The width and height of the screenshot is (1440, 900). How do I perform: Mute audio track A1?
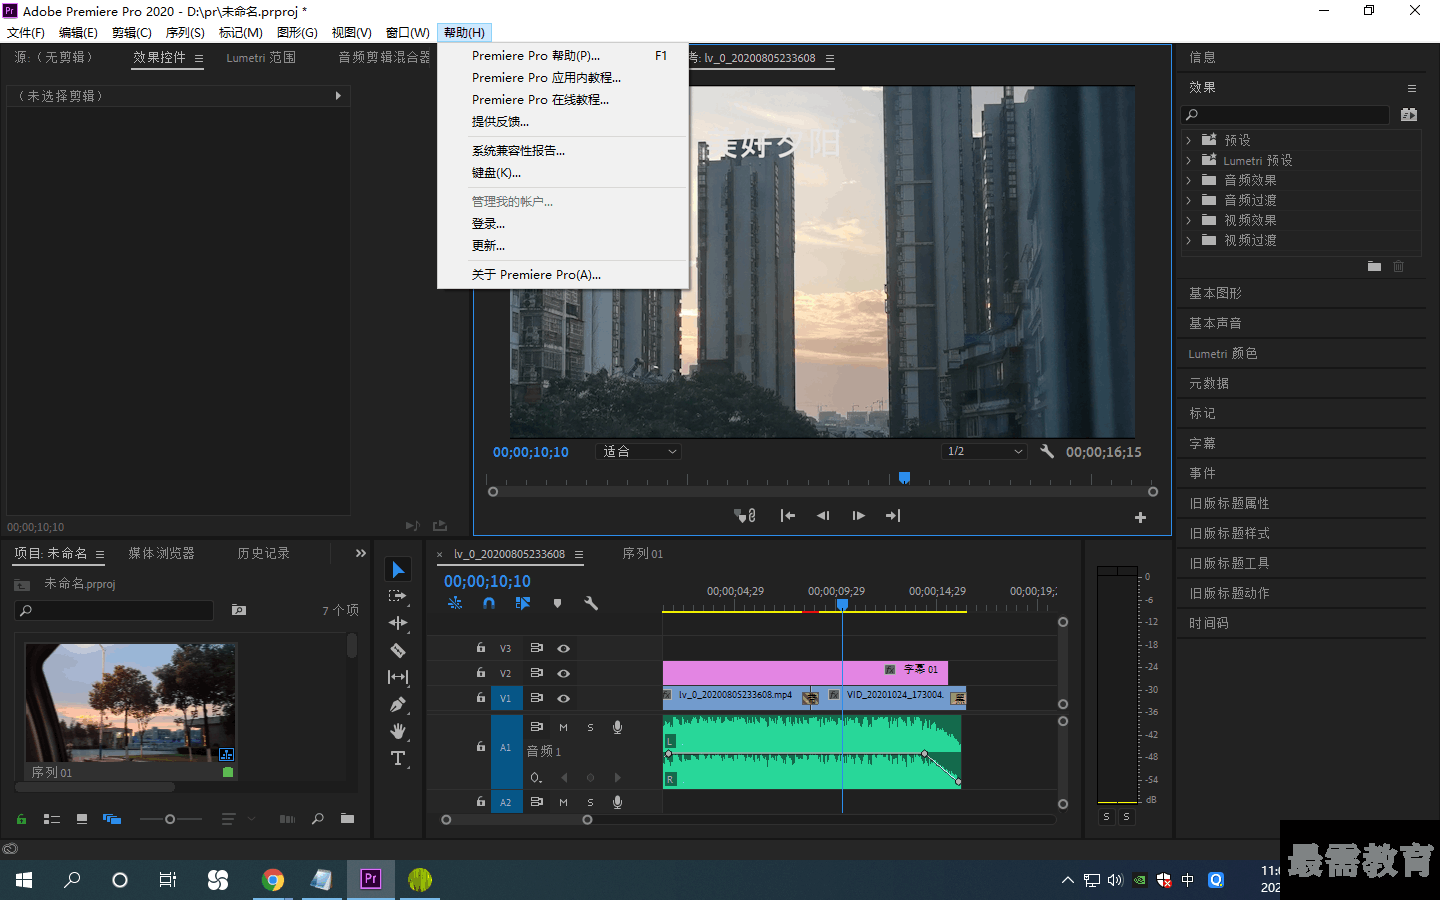563,727
